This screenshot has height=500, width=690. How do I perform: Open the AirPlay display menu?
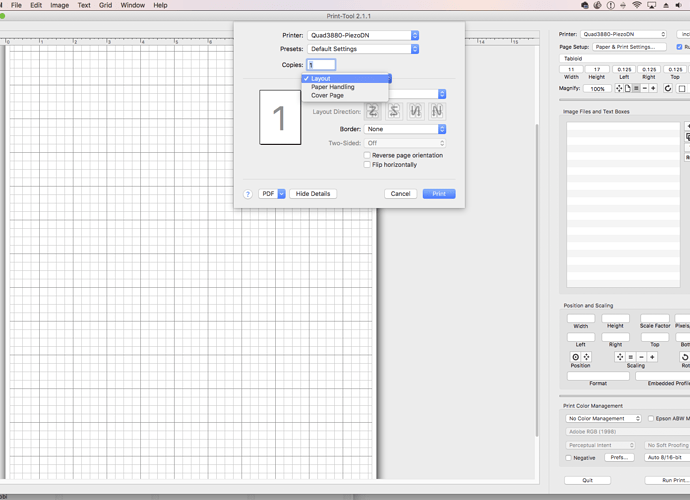[652, 5]
